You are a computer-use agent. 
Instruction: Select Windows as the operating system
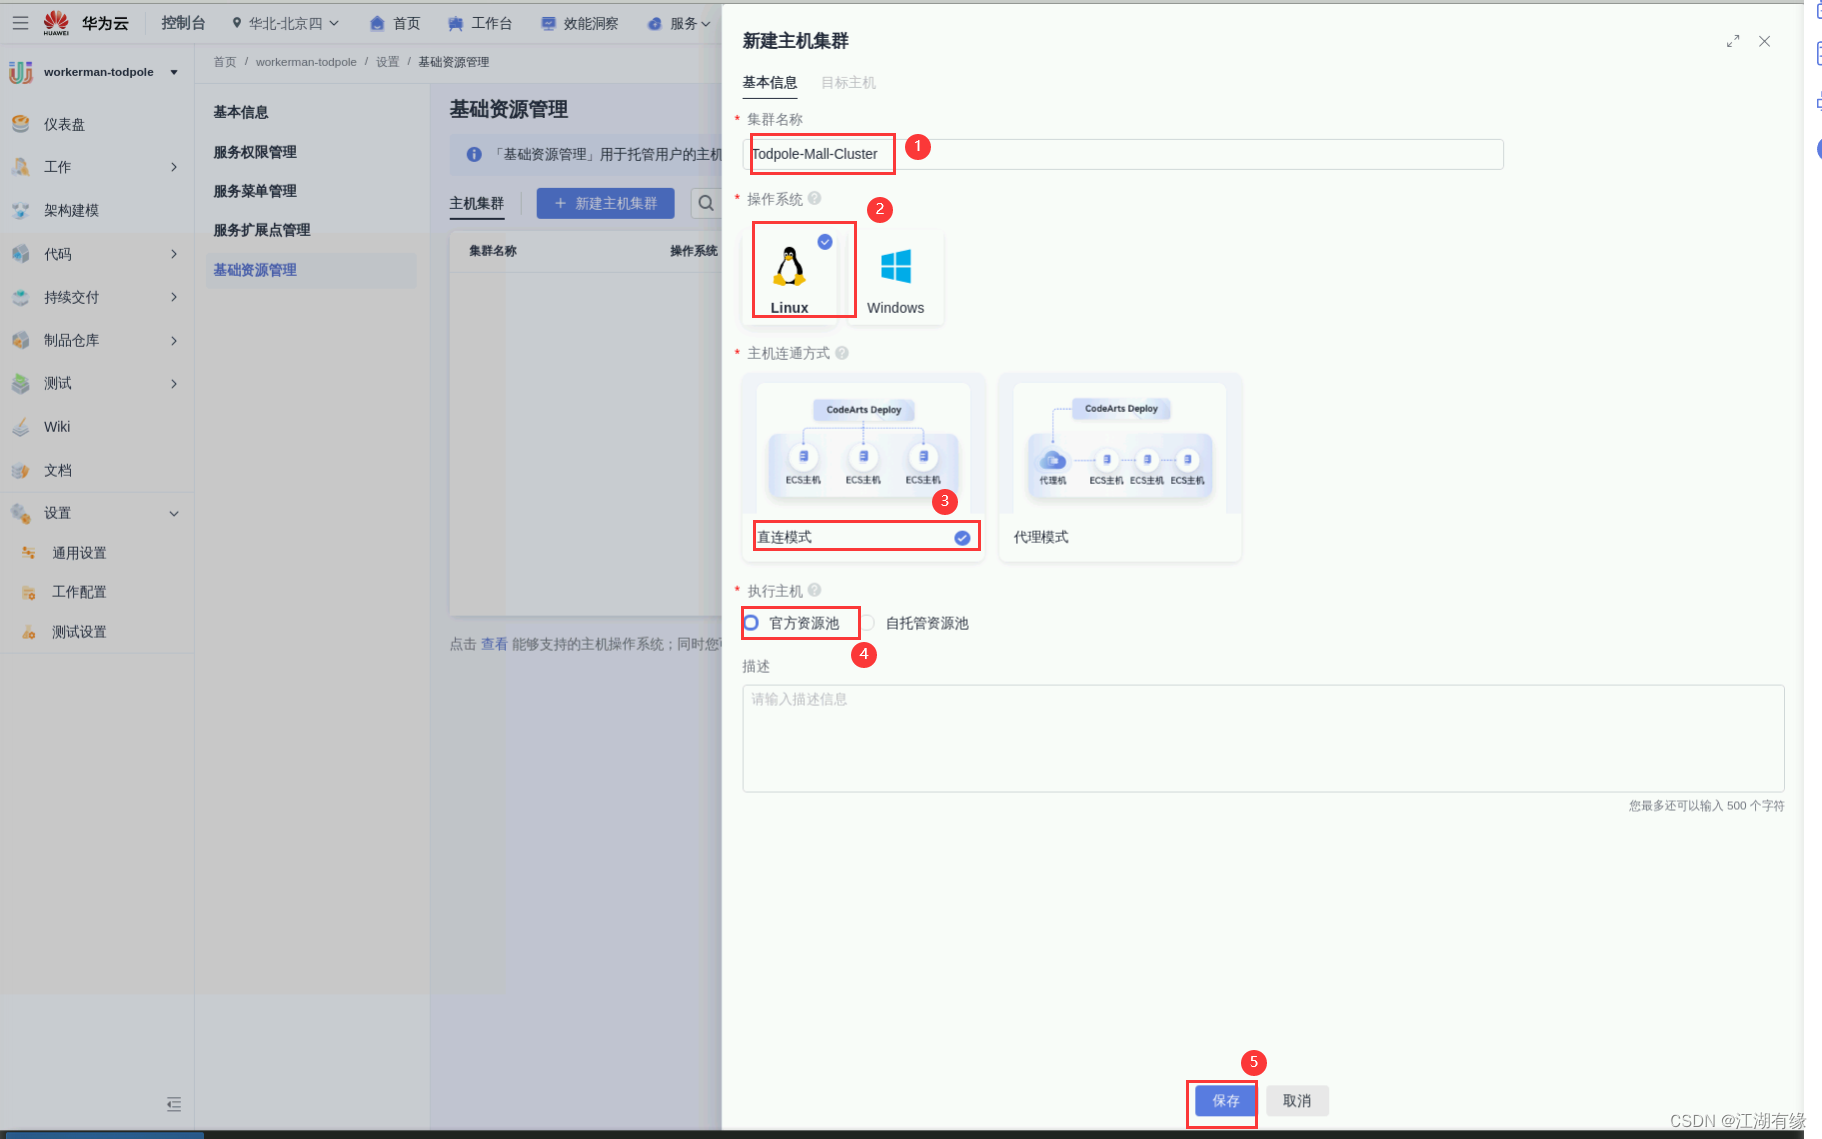pos(896,272)
